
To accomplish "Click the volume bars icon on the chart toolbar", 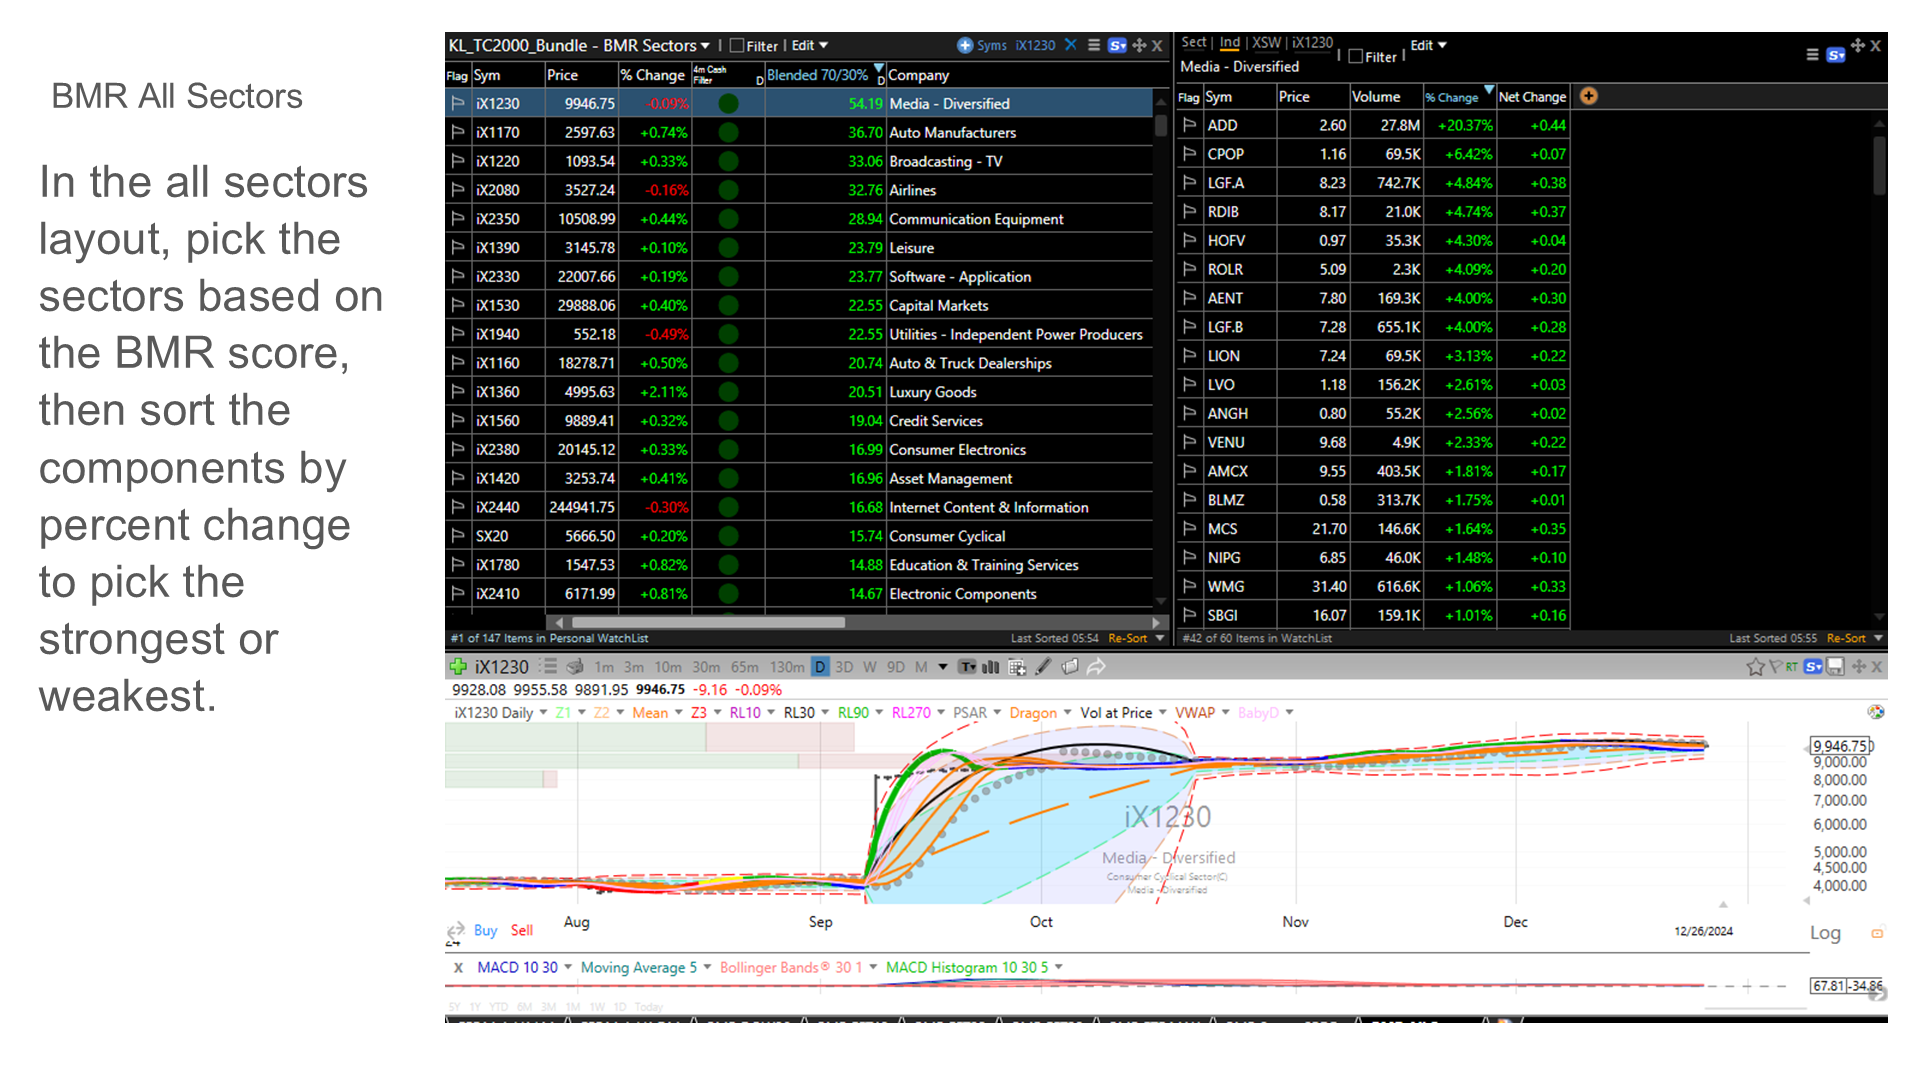I will [x=991, y=667].
